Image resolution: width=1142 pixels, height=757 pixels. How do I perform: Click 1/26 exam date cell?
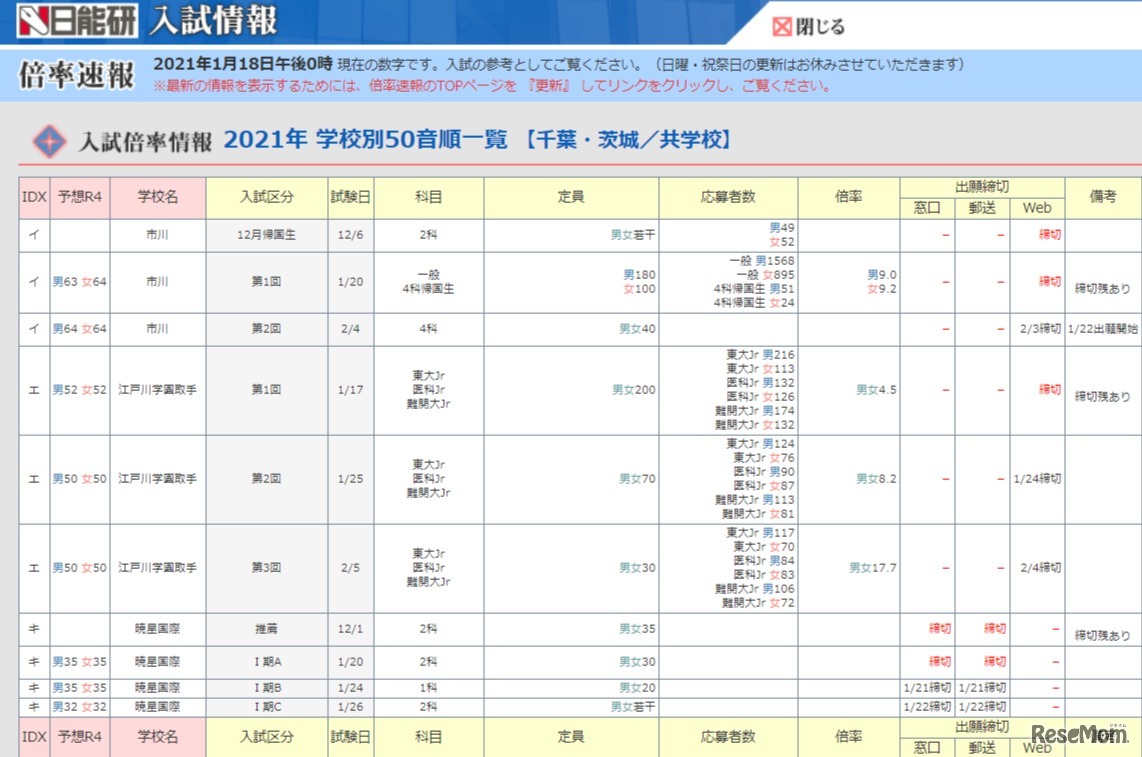[x=350, y=707]
